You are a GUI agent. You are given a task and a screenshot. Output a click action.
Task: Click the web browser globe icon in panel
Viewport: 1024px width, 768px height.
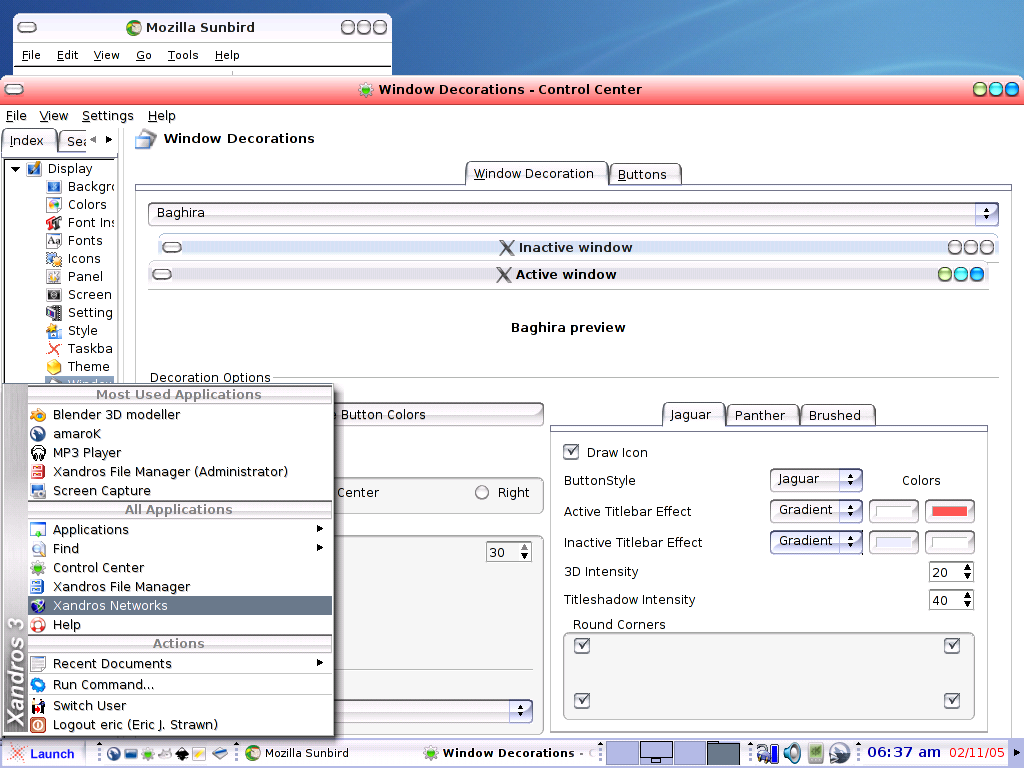click(x=114, y=754)
